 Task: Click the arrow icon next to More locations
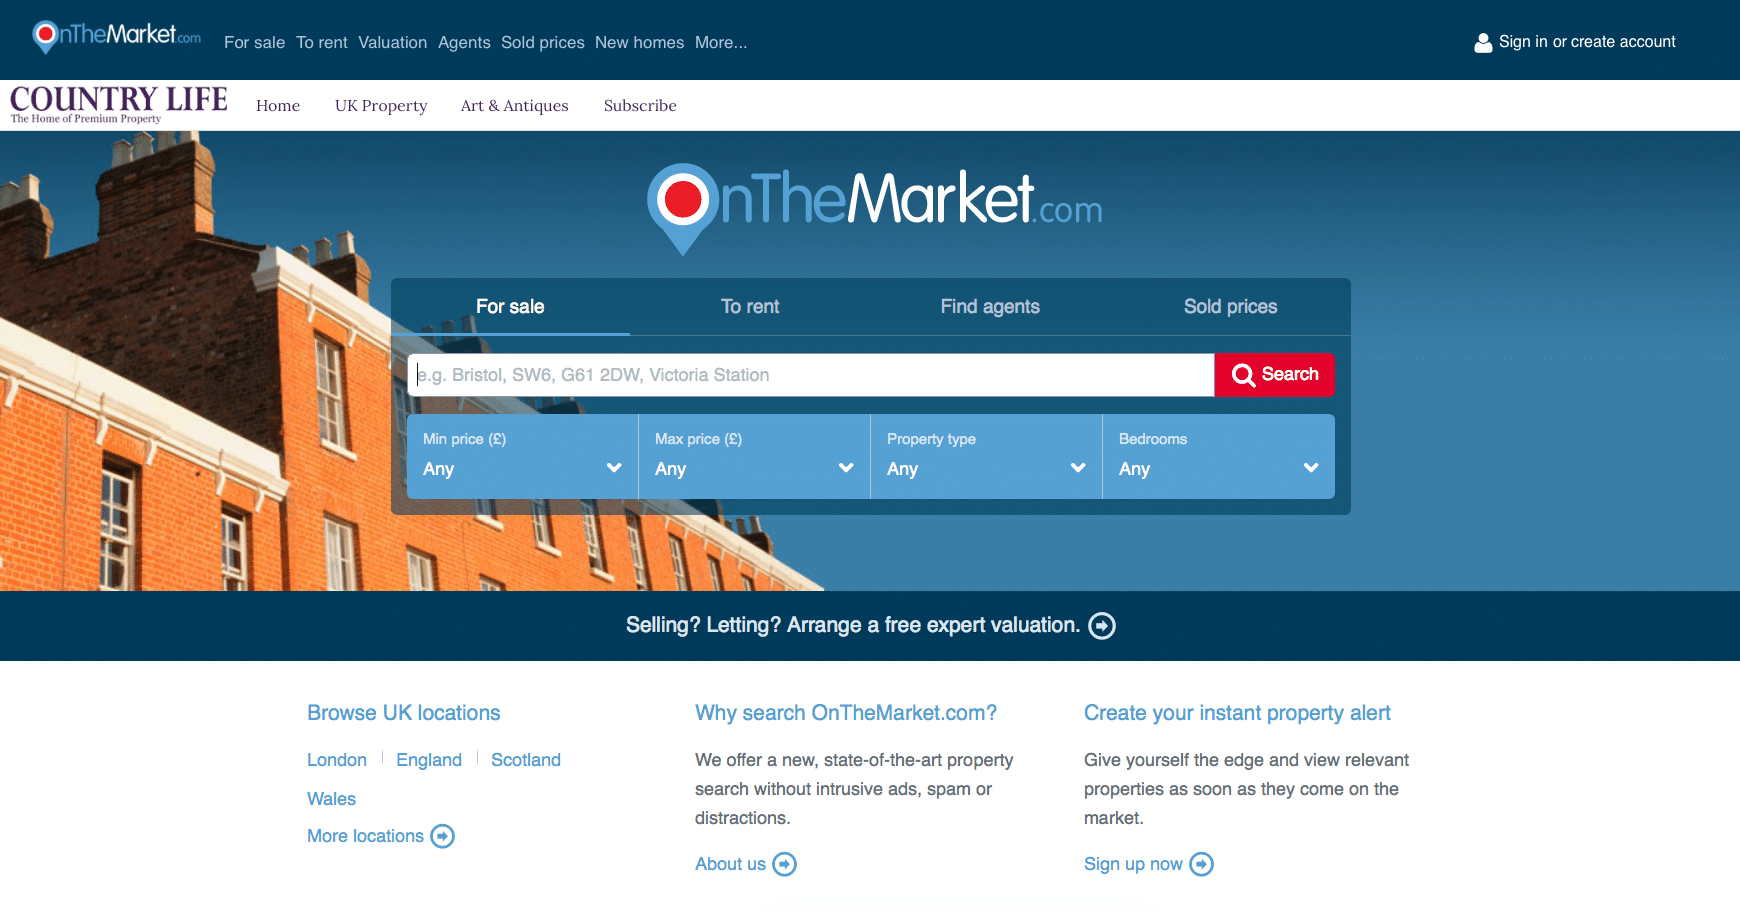(442, 836)
